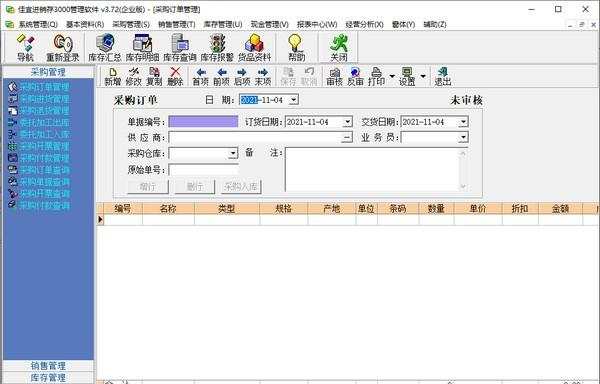This screenshot has height=384, width=600.
Task: Click the 采购管理 sidebar header
Action: (x=48, y=72)
